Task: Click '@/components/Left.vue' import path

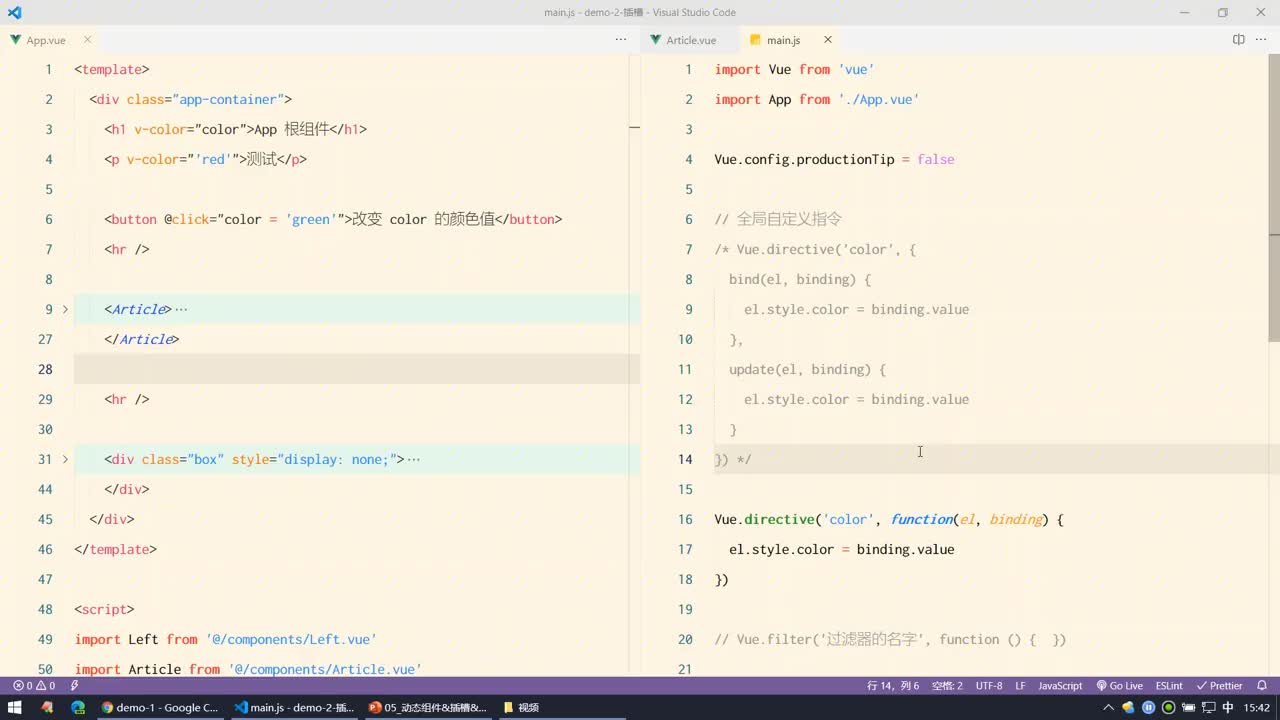Action: (290, 640)
